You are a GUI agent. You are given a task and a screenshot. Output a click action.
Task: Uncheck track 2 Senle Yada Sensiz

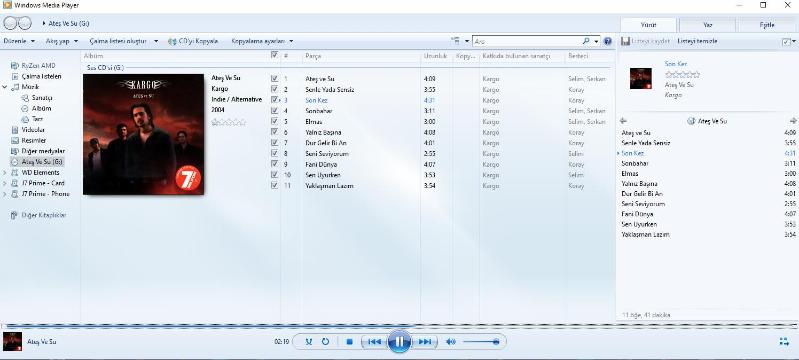tap(275, 89)
